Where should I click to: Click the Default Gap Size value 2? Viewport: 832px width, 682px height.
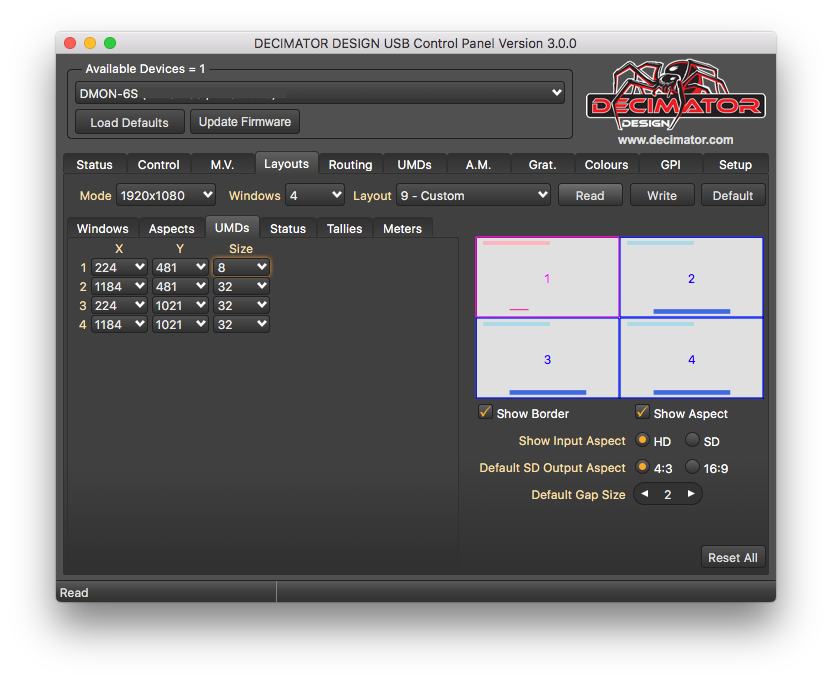click(668, 495)
